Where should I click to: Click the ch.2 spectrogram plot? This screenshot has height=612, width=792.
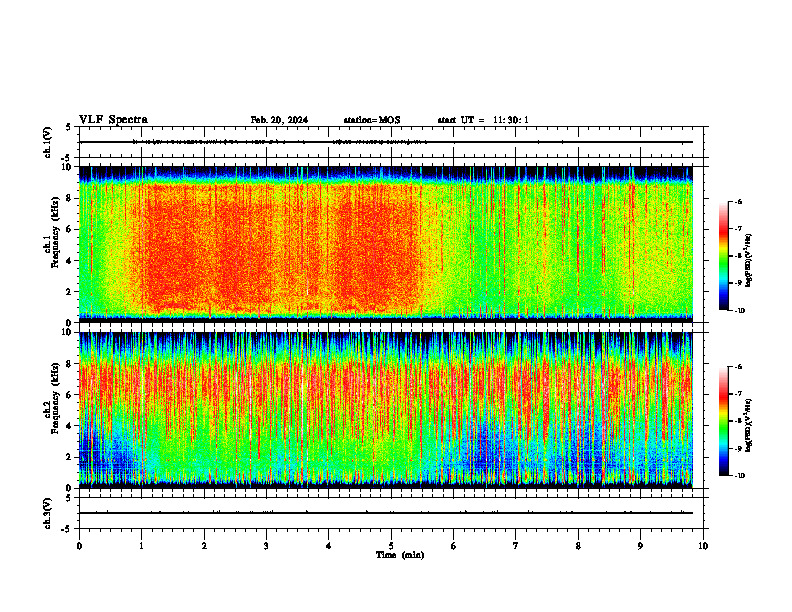click(x=386, y=410)
